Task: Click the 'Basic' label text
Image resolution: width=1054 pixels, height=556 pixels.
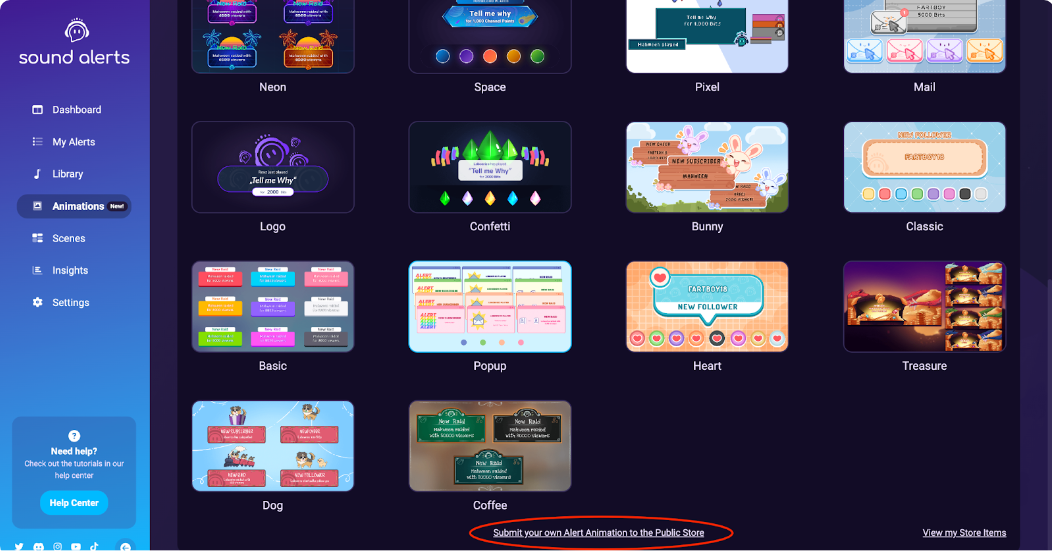Action: click(273, 366)
